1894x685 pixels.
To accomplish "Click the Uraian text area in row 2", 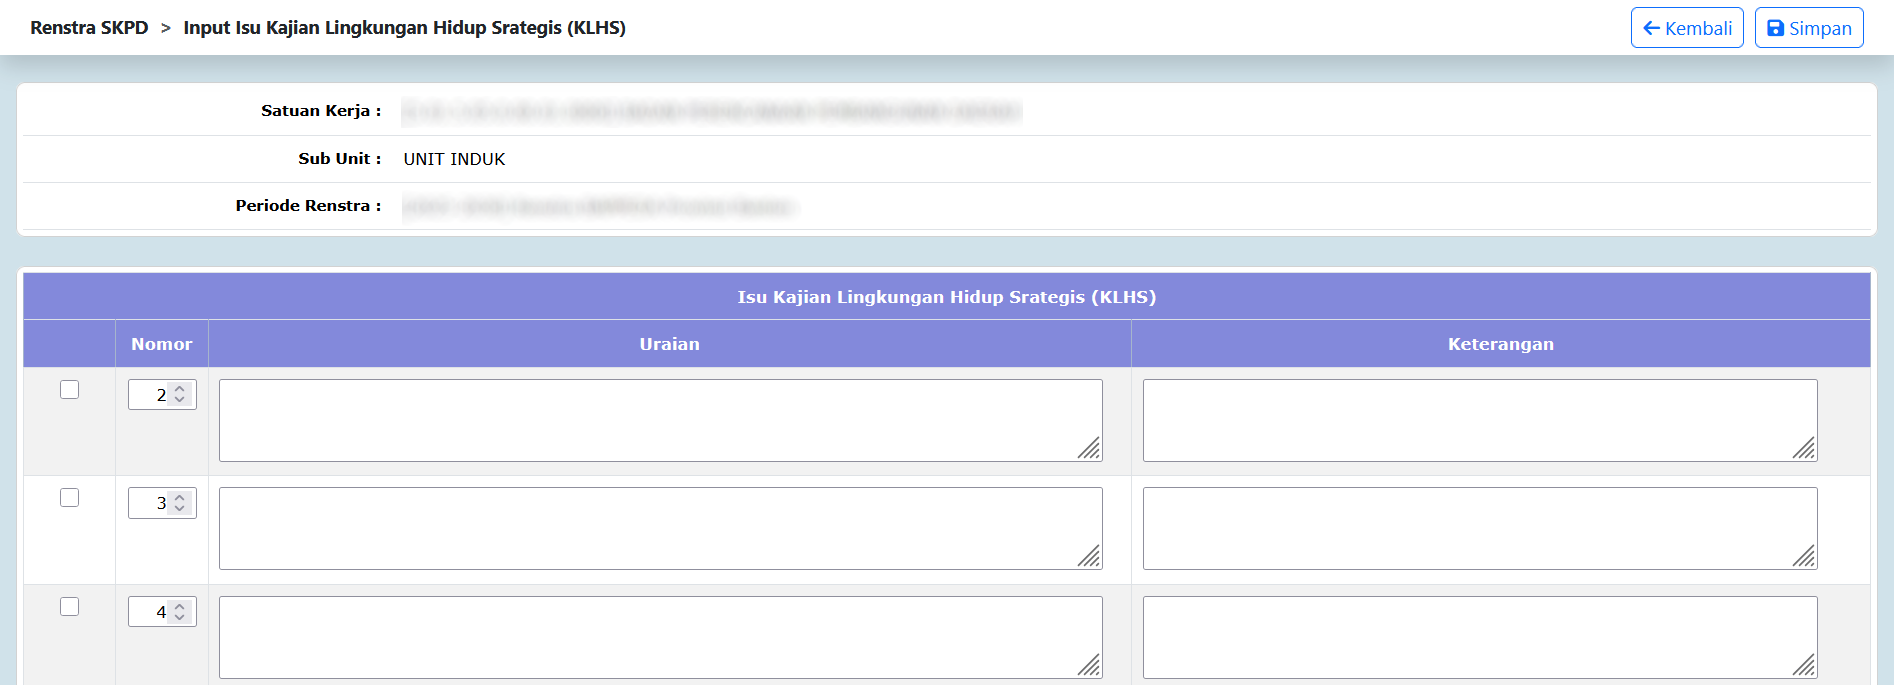I will click(x=660, y=420).
